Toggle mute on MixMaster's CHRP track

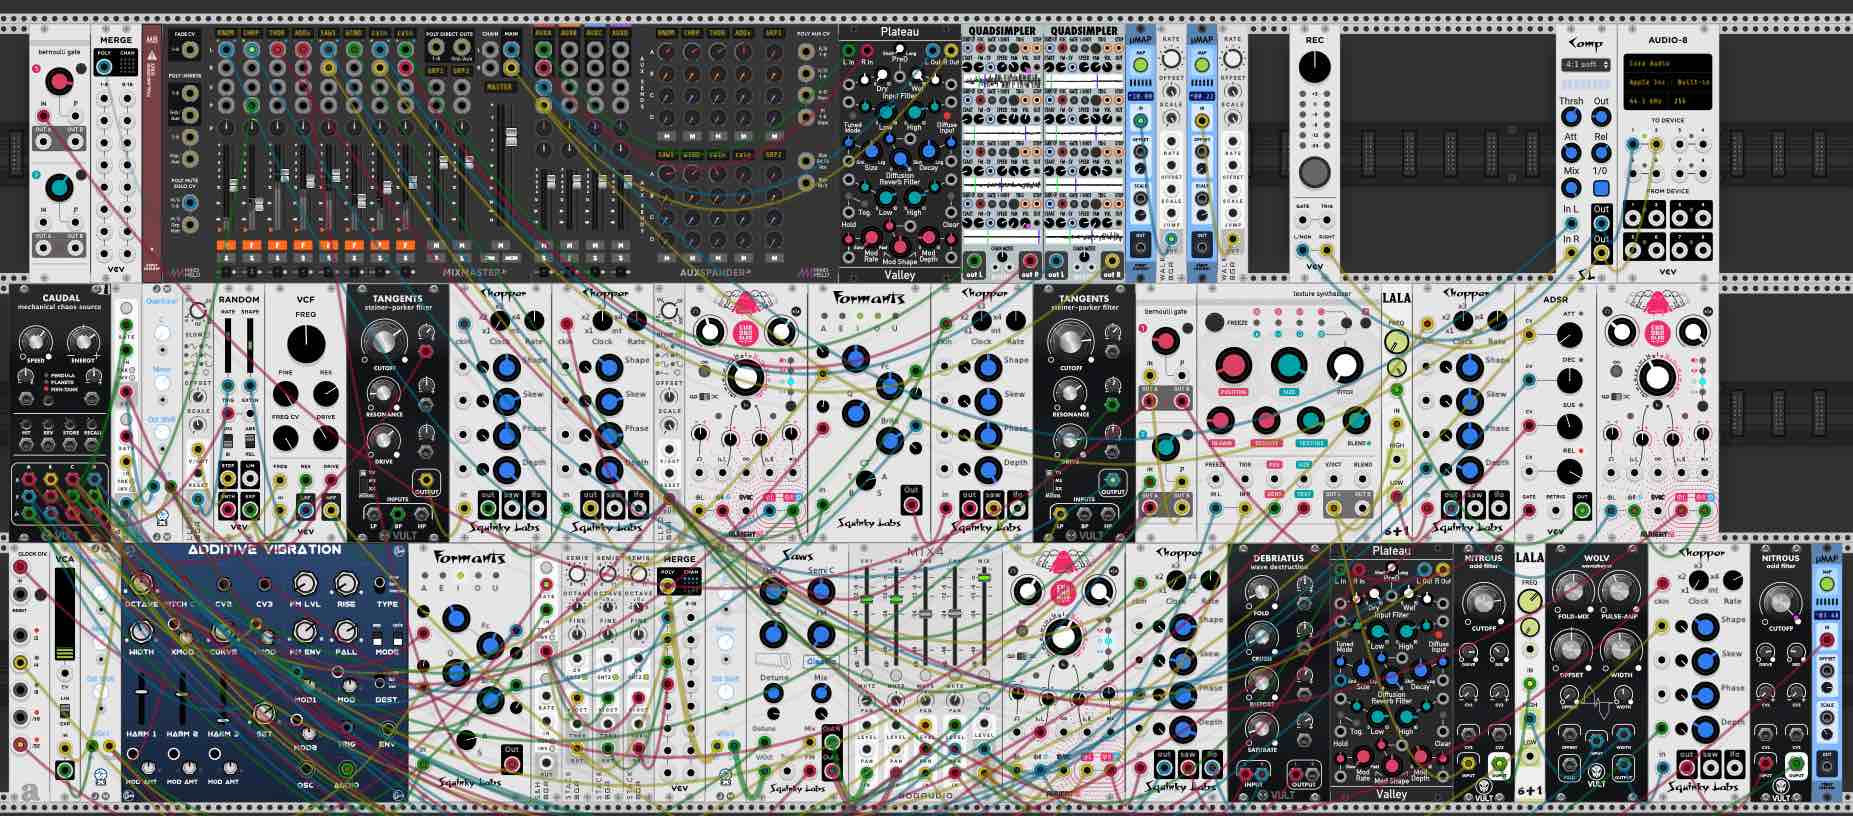click(251, 245)
